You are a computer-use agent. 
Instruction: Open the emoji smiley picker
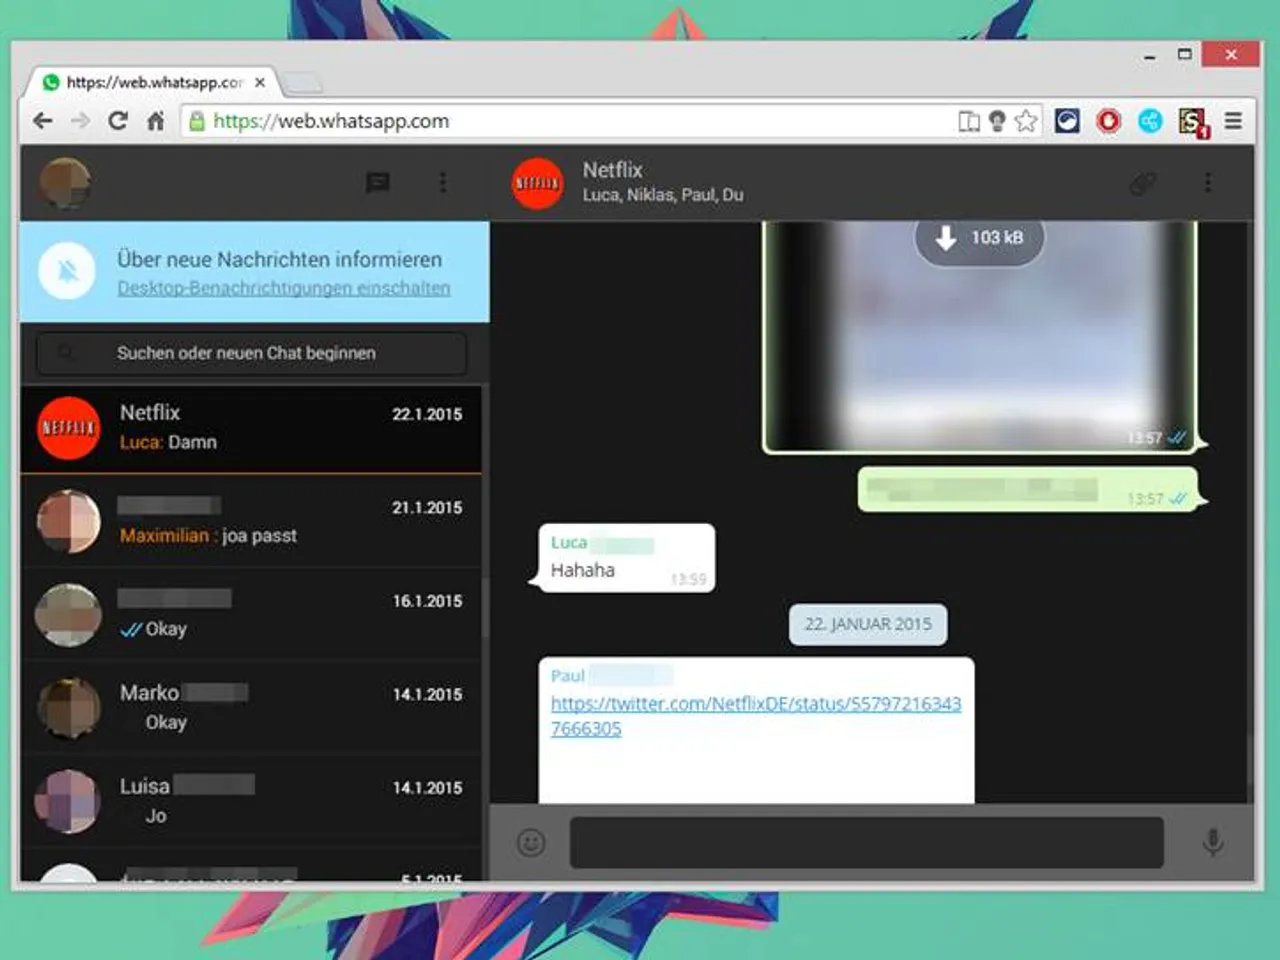pyautogui.click(x=531, y=843)
